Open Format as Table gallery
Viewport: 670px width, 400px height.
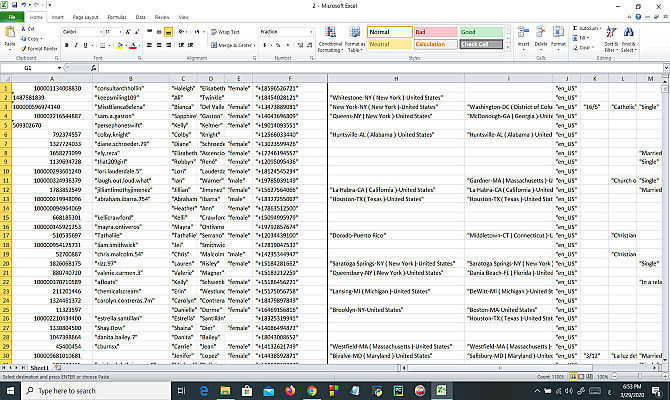click(355, 39)
